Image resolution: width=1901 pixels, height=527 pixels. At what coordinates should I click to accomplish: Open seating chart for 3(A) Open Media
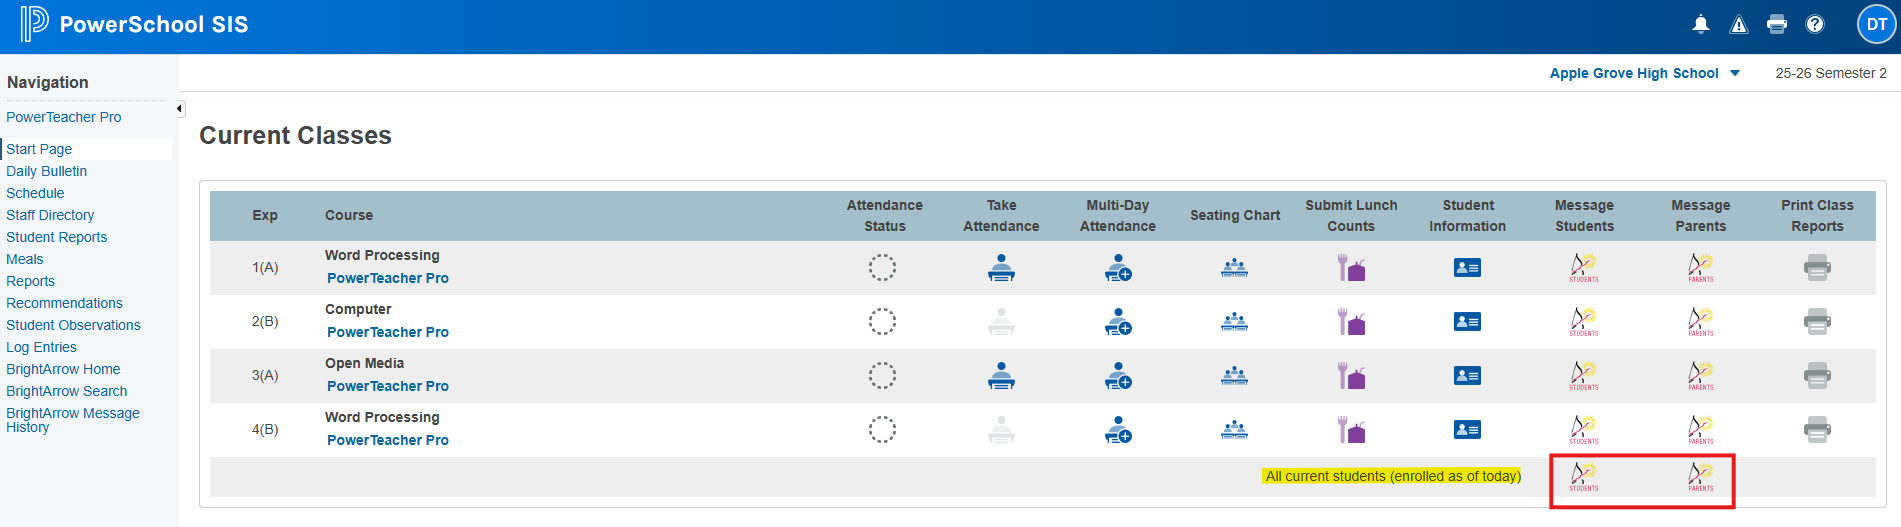tap(1234, 376)
